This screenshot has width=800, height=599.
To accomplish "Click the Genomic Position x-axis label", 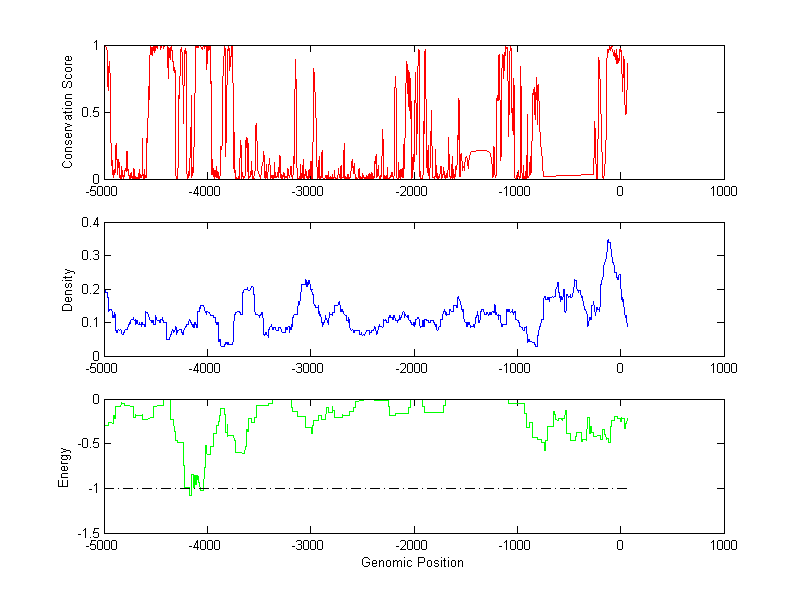I will coord(412,563).
